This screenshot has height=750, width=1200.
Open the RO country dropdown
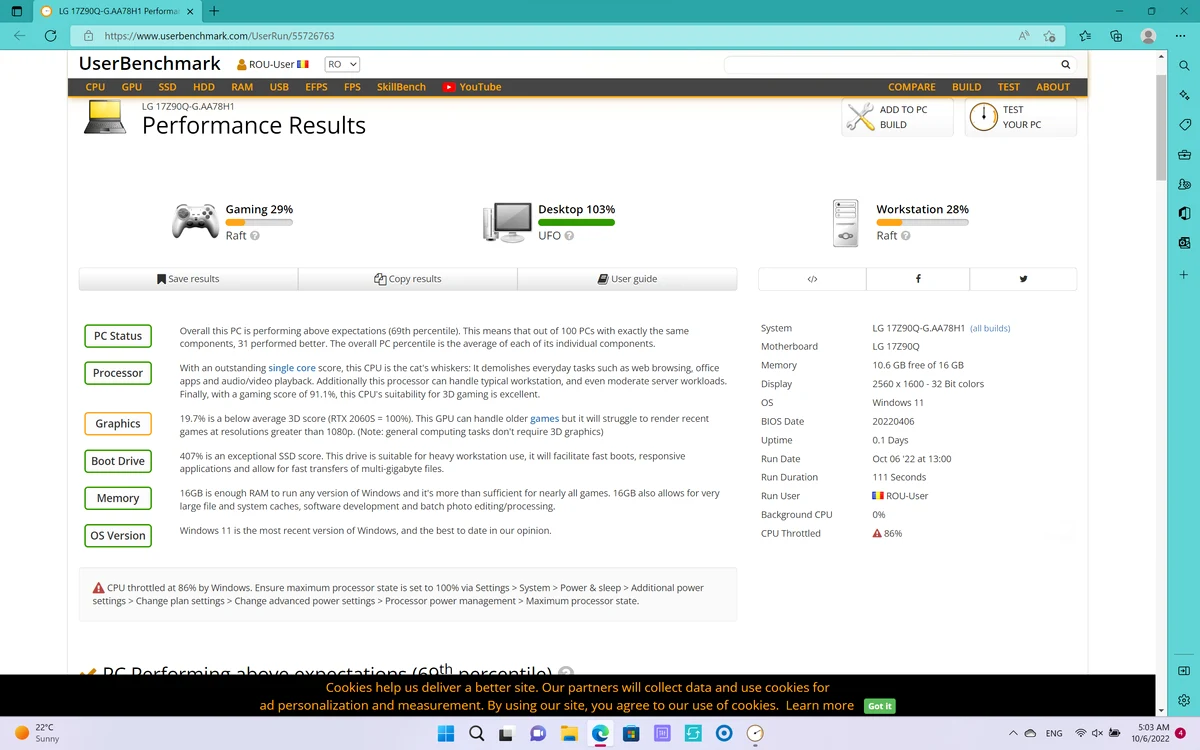pos(342,64)
